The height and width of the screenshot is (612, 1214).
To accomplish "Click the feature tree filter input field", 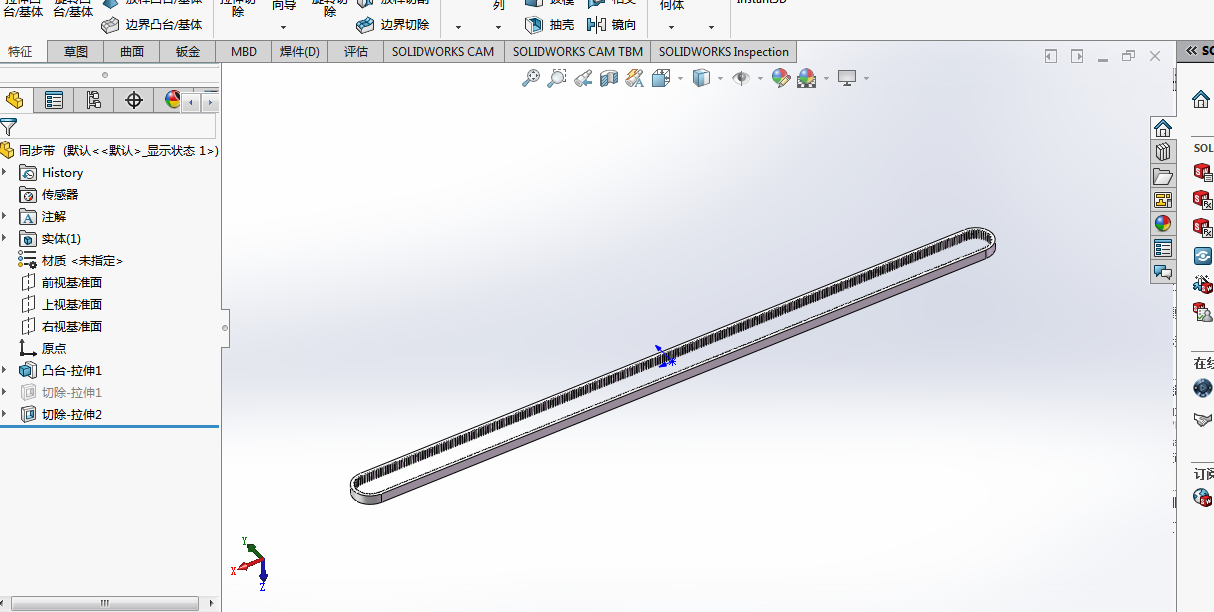I will click(117, 127).
